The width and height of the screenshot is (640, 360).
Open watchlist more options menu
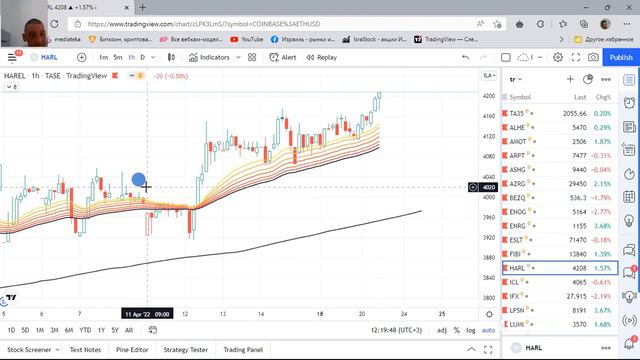606,79
